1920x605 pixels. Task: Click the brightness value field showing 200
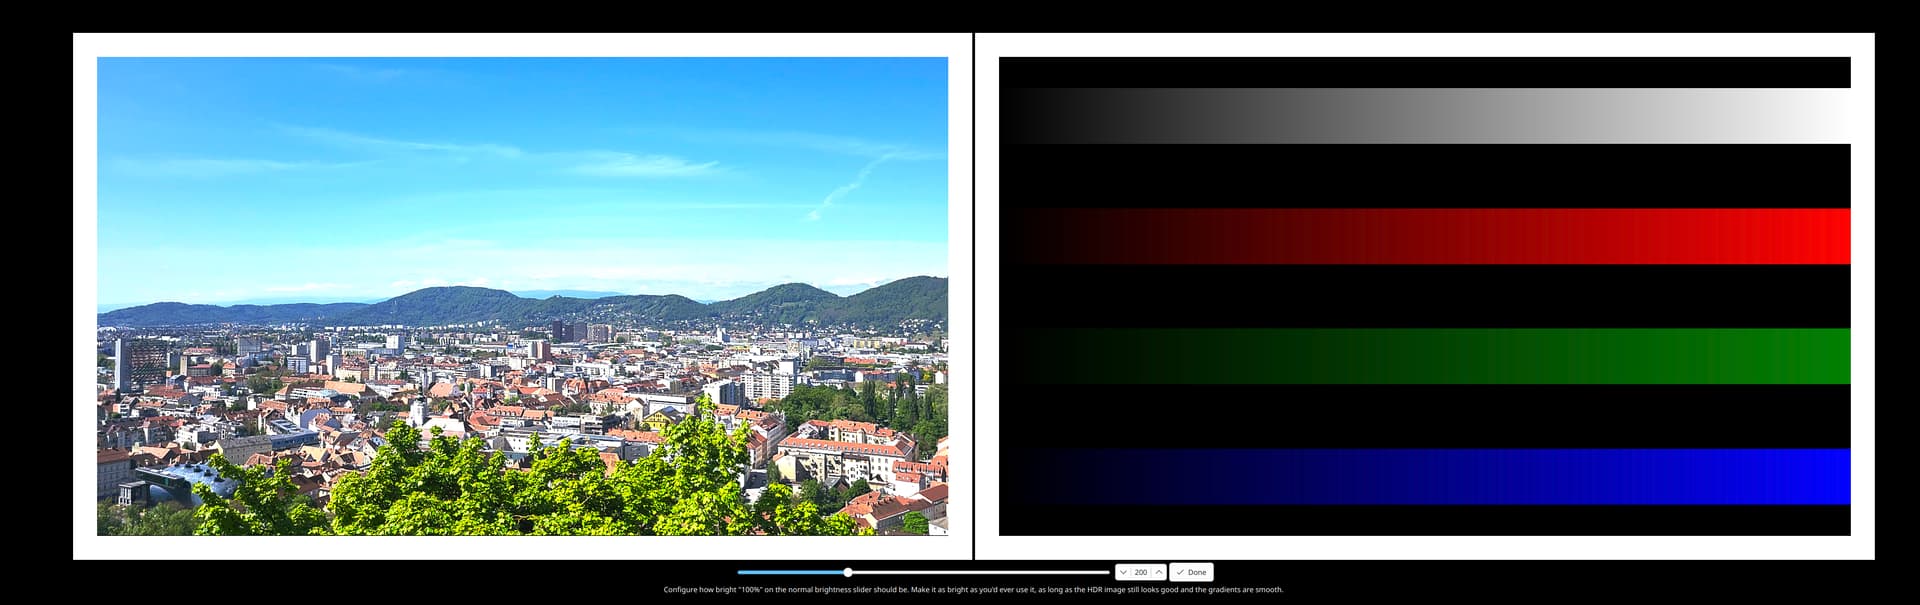point(1140,572)
